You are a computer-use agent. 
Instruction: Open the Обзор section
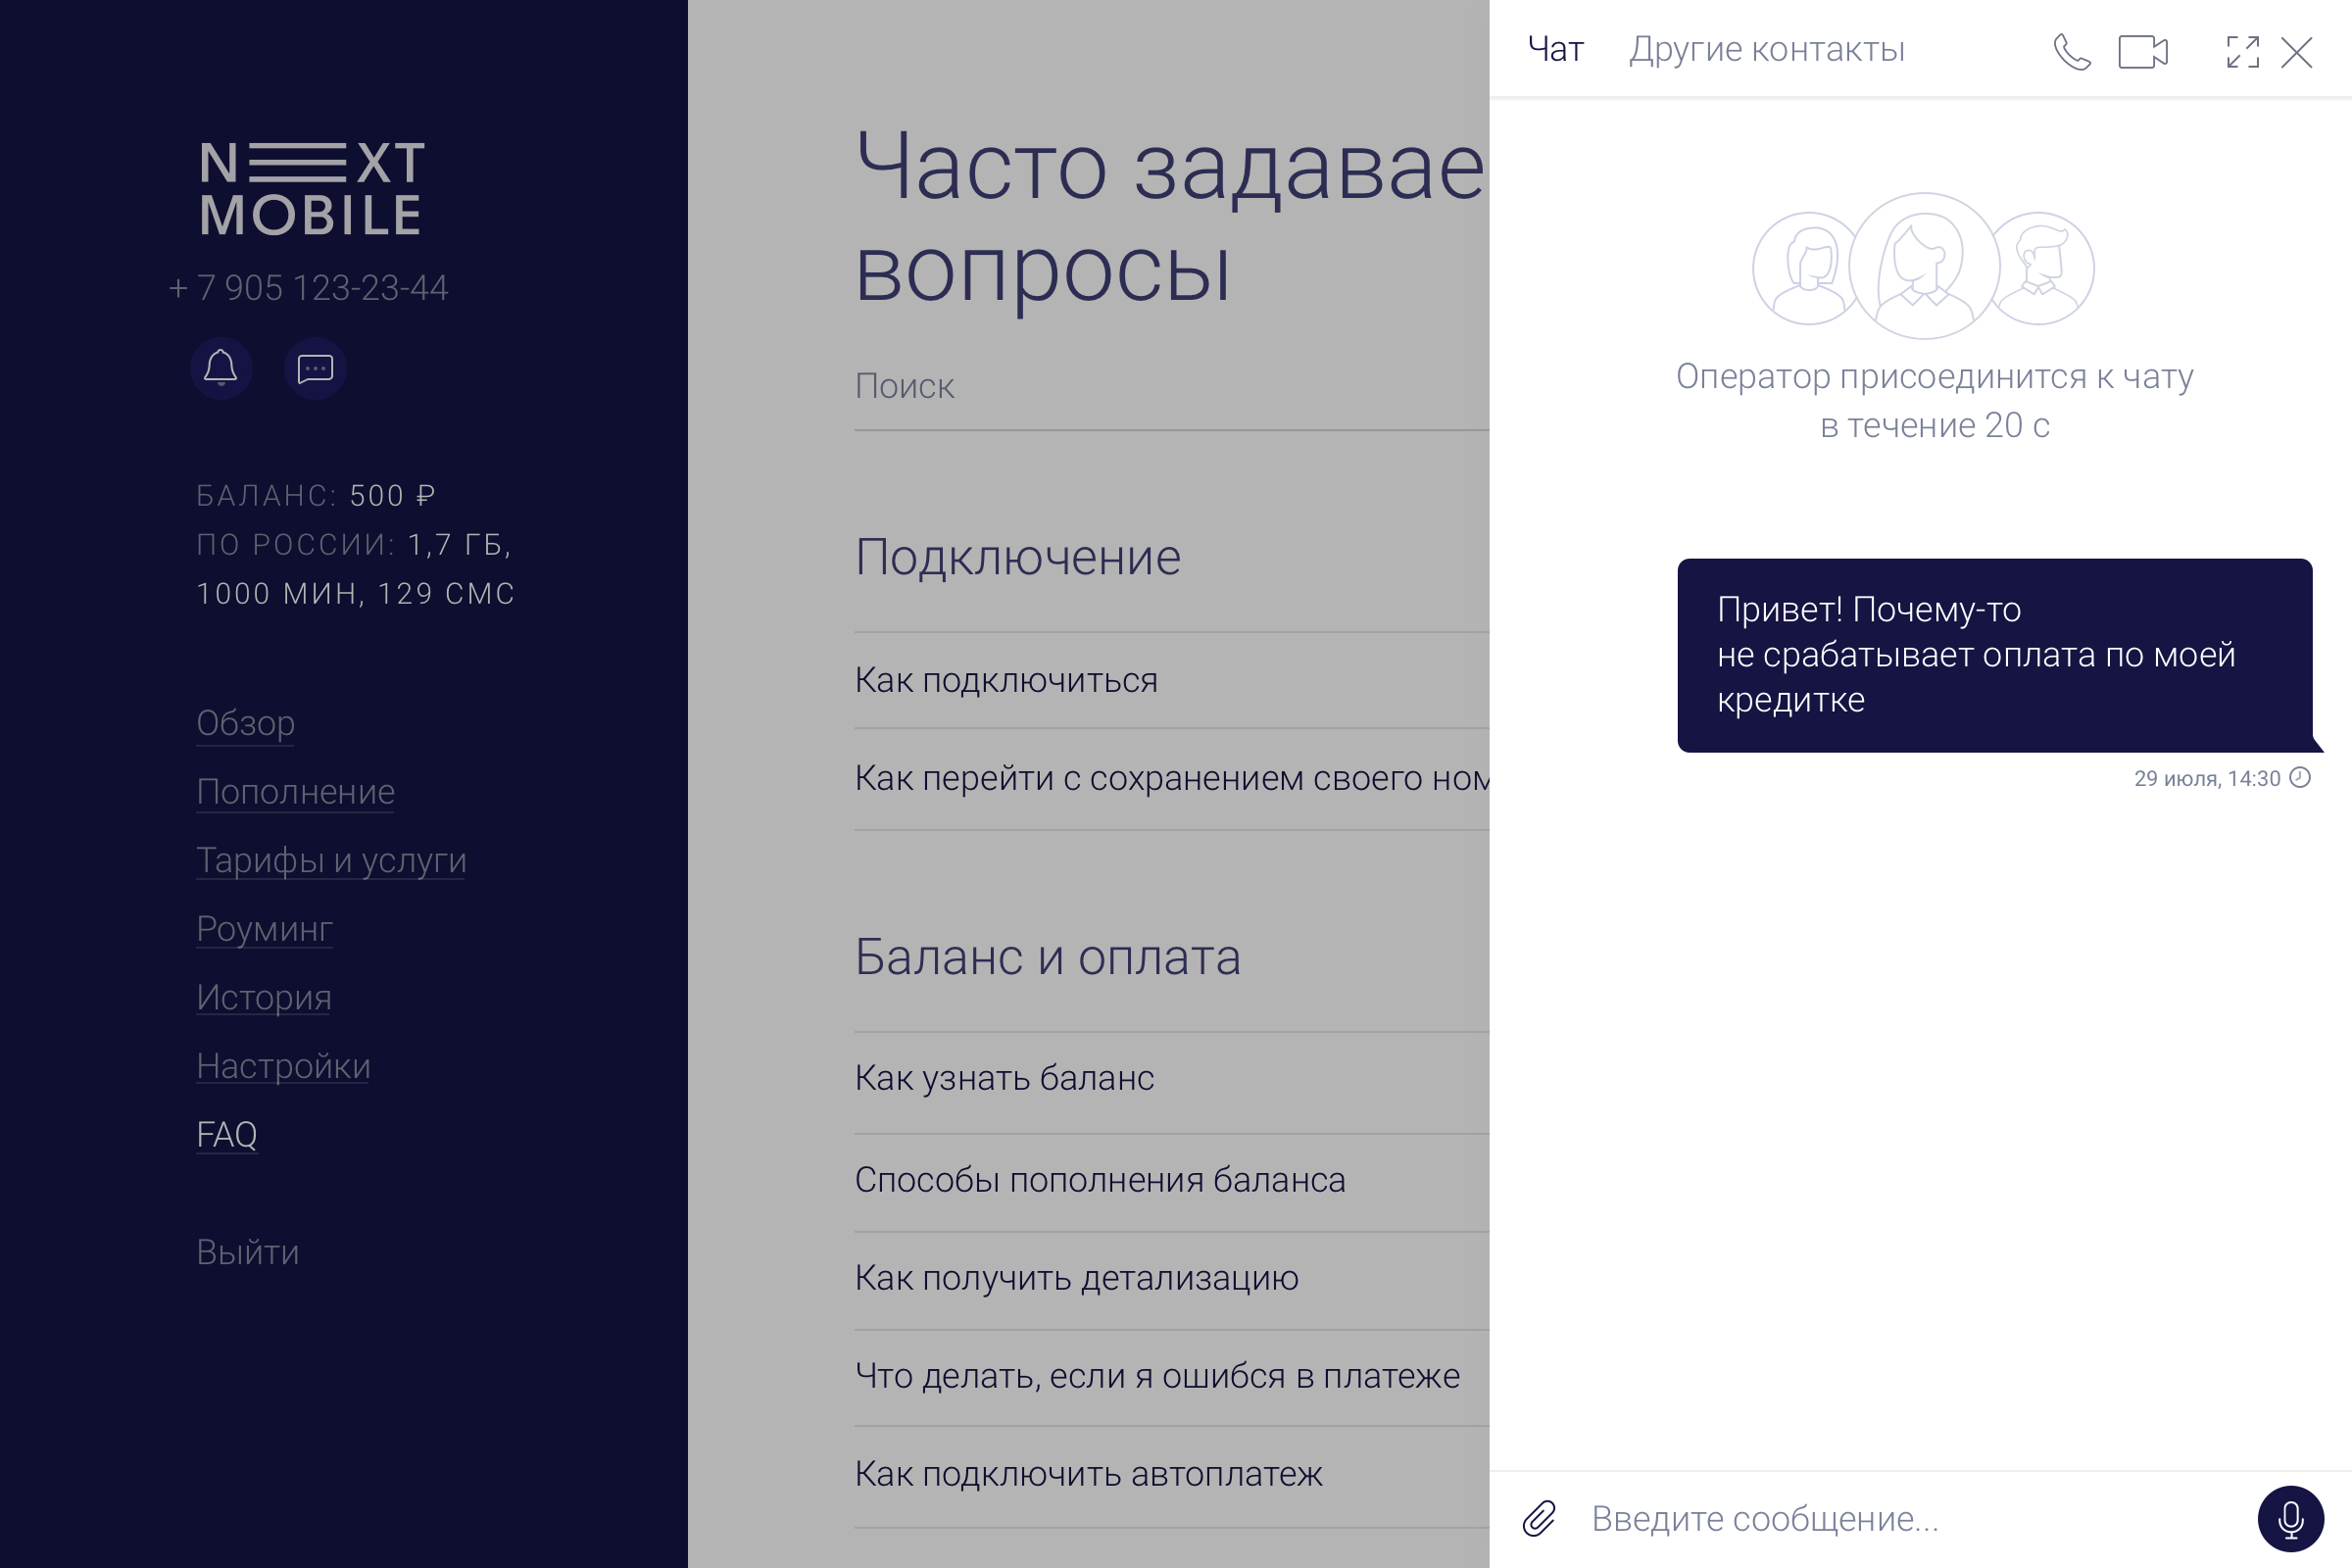click(x=245, y=722)
